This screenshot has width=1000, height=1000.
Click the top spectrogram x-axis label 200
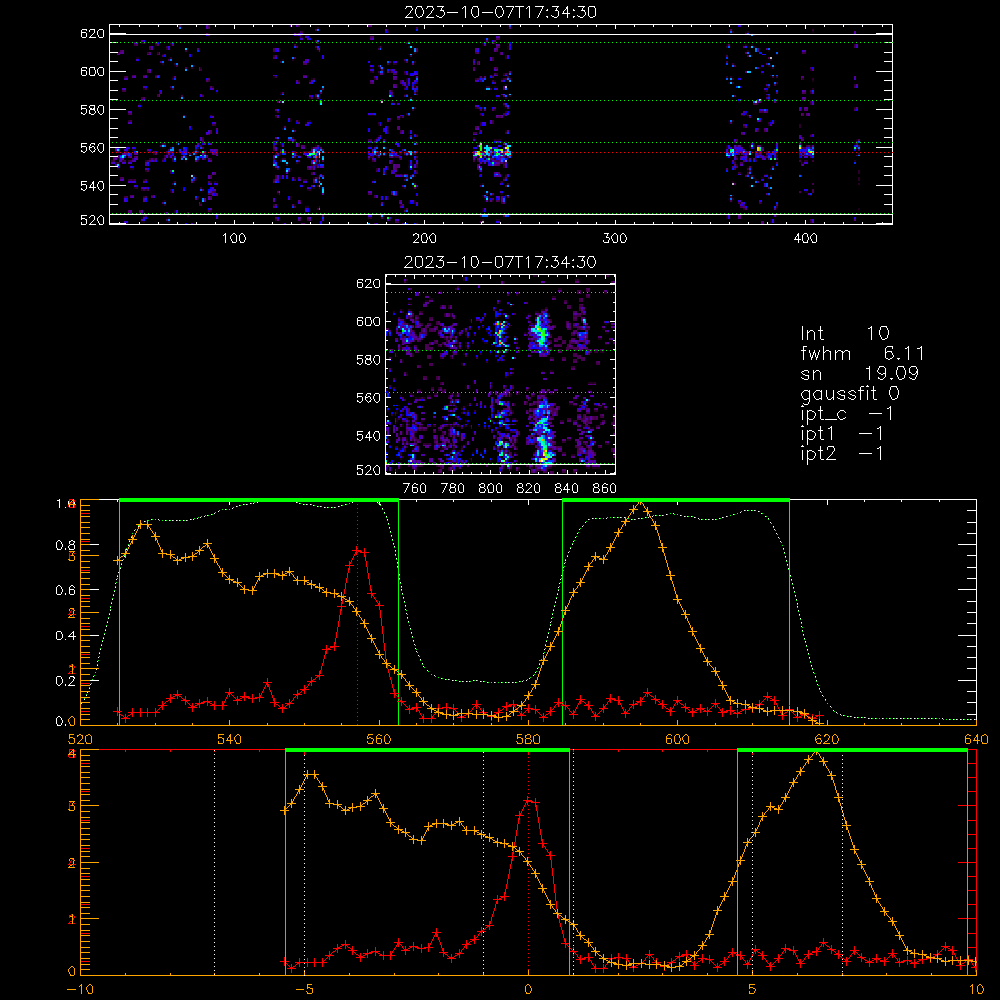424,239
